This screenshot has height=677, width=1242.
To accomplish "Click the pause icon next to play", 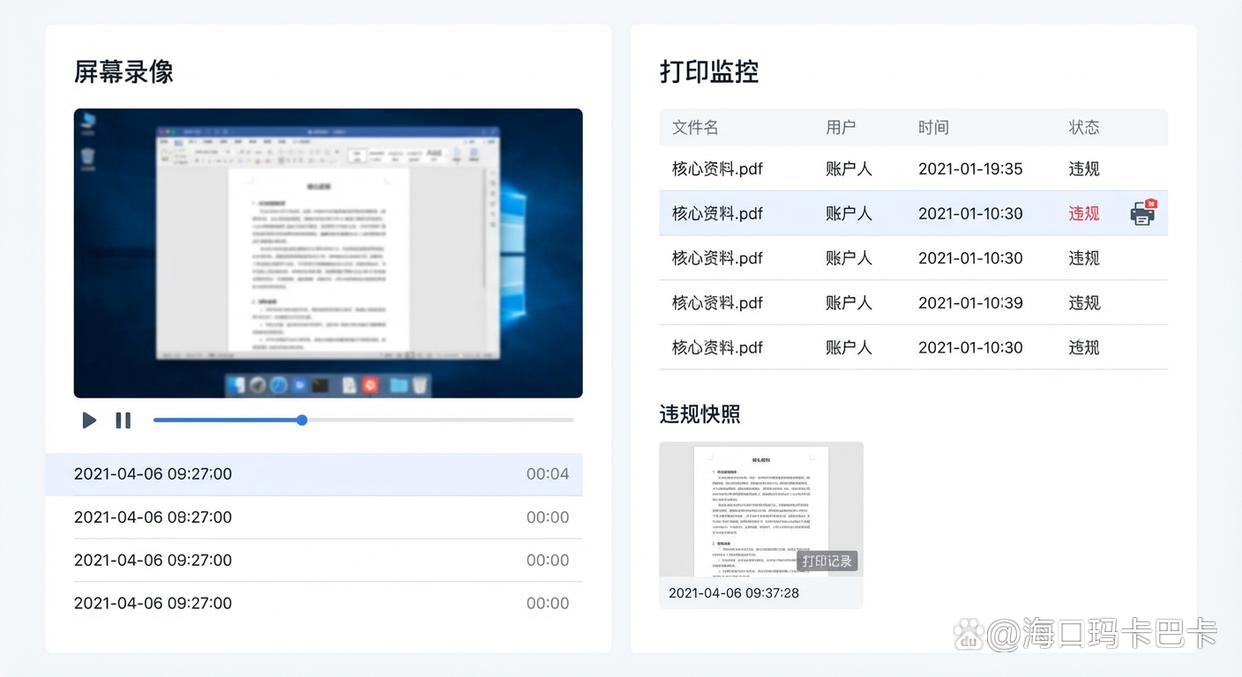I will 123,420.
